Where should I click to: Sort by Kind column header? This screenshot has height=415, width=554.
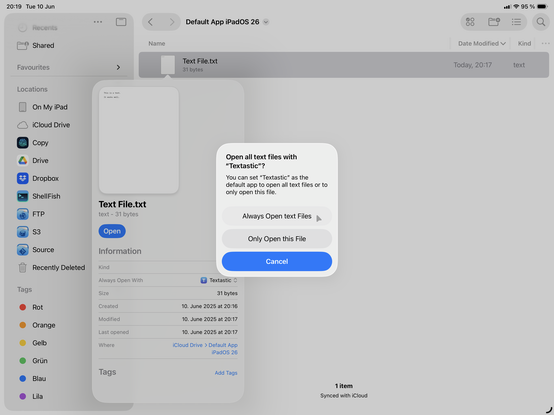[x=524, y=43]
